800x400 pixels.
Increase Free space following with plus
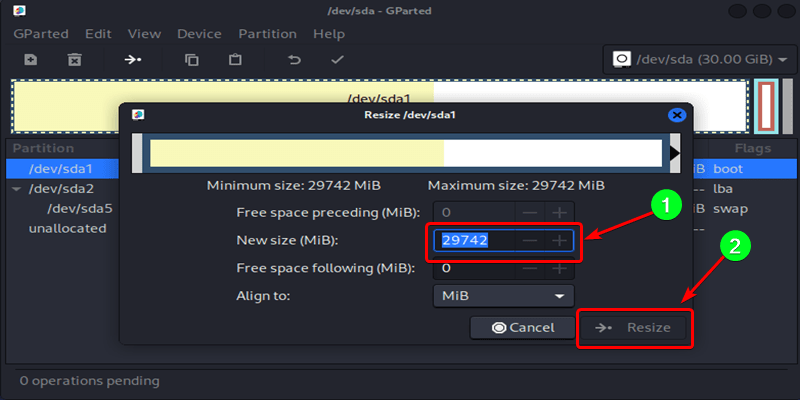[x=560, y=268]
